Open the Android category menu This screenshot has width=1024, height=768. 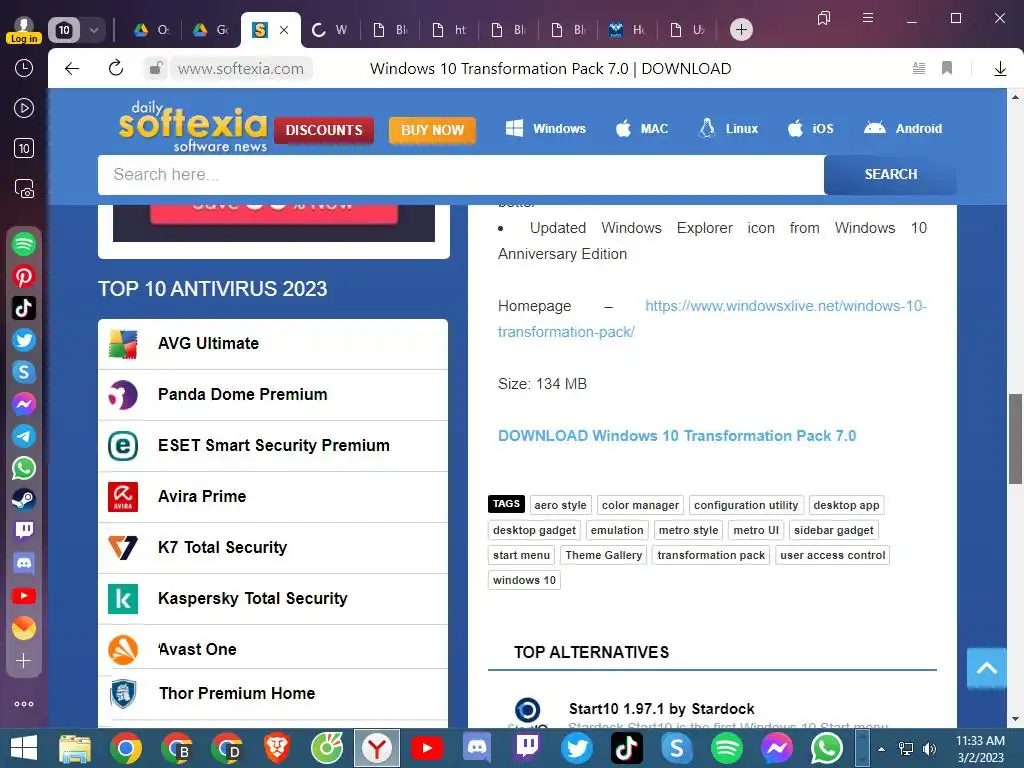click(x=903, y=129)
